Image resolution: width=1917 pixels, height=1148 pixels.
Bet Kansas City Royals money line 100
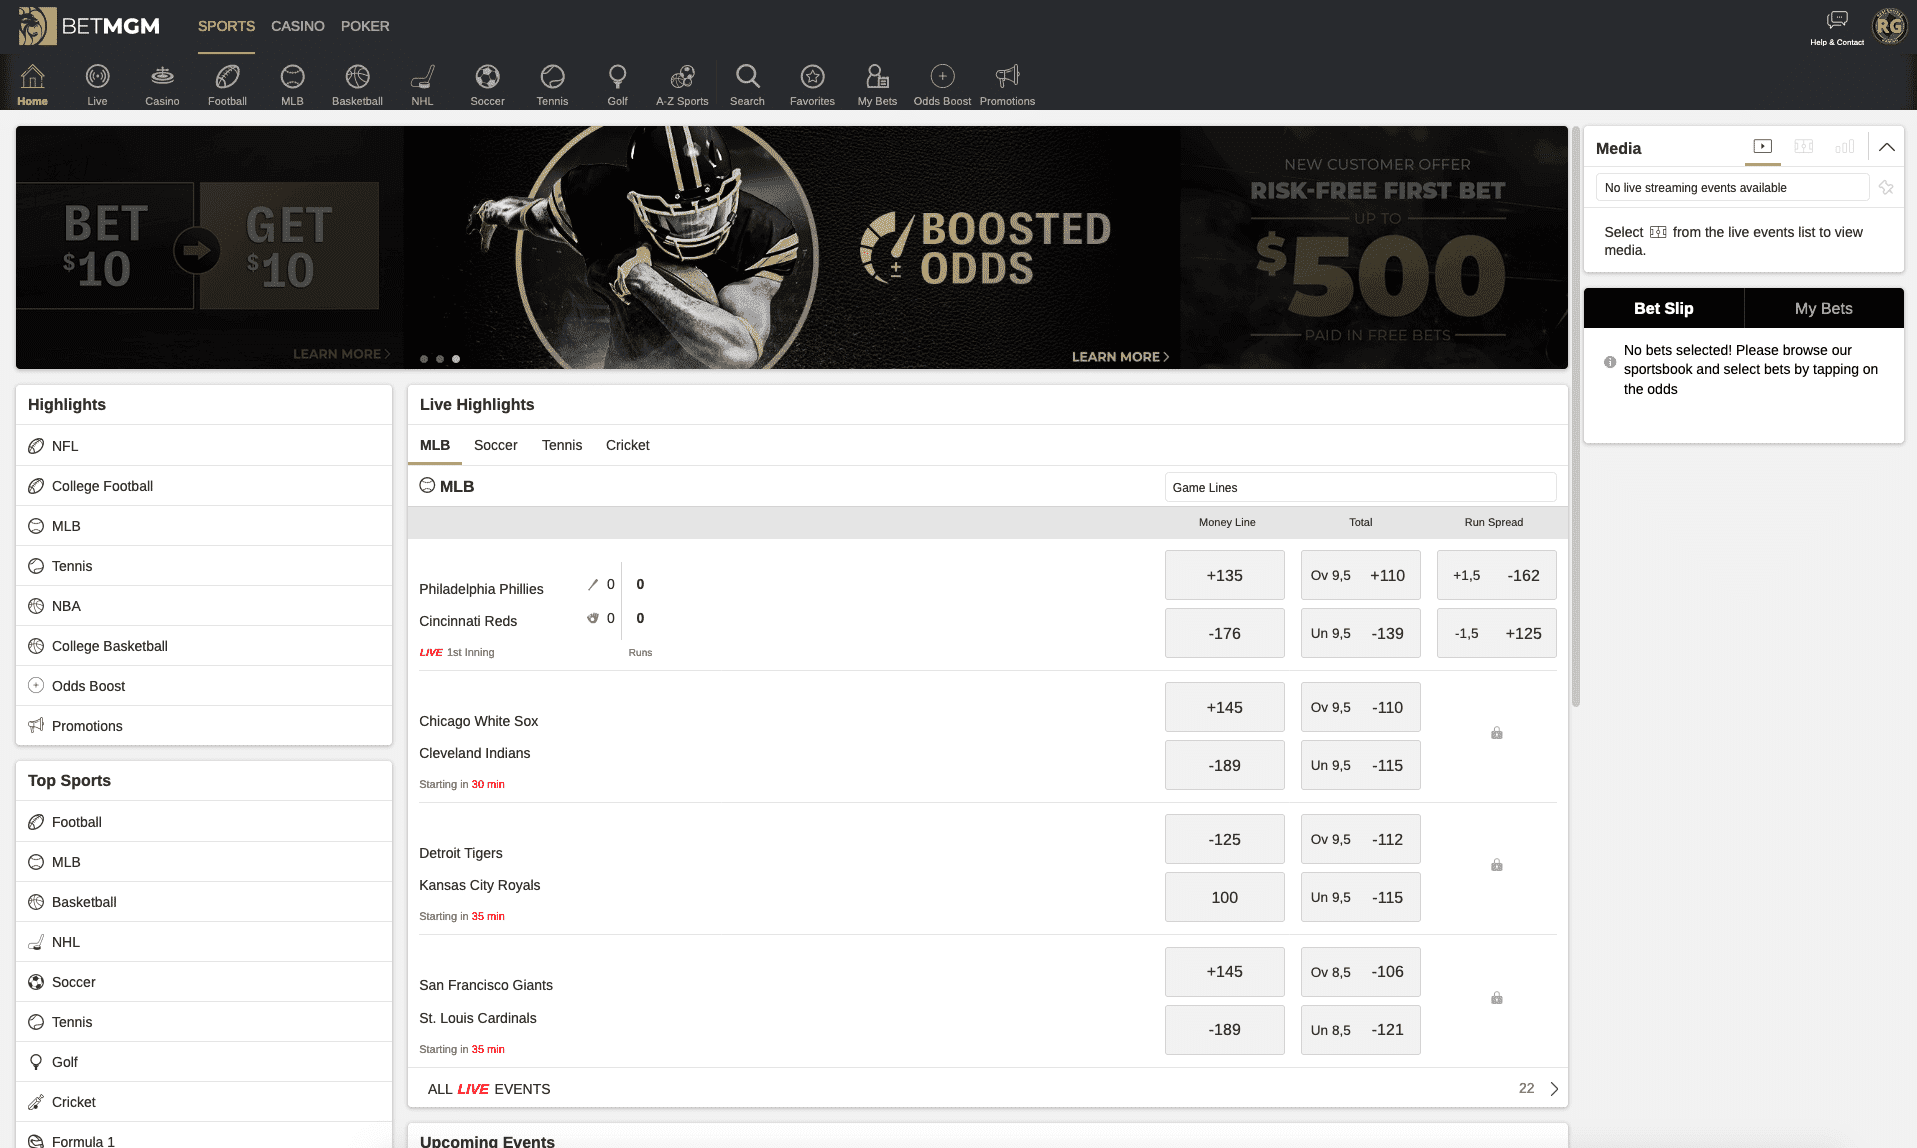(1225, 897)
